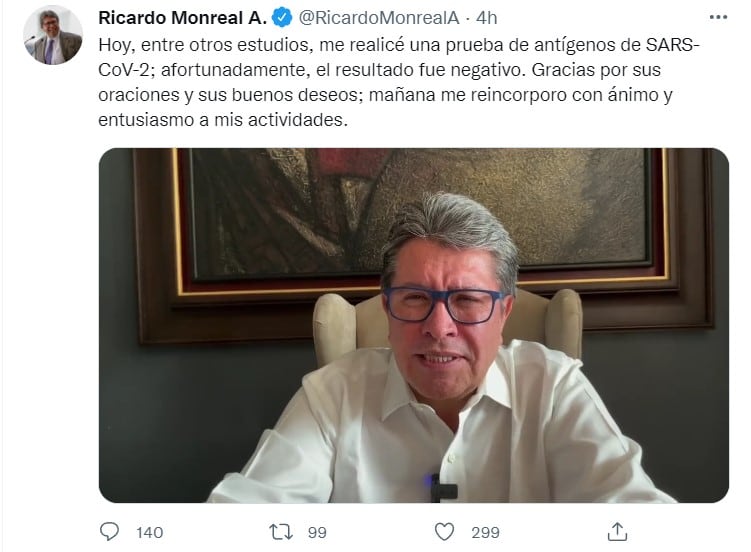Image resolution: width=751 pixels, height=552 pixels.
Task: Open the three-dot more options menu
Action: click(718, 18)
